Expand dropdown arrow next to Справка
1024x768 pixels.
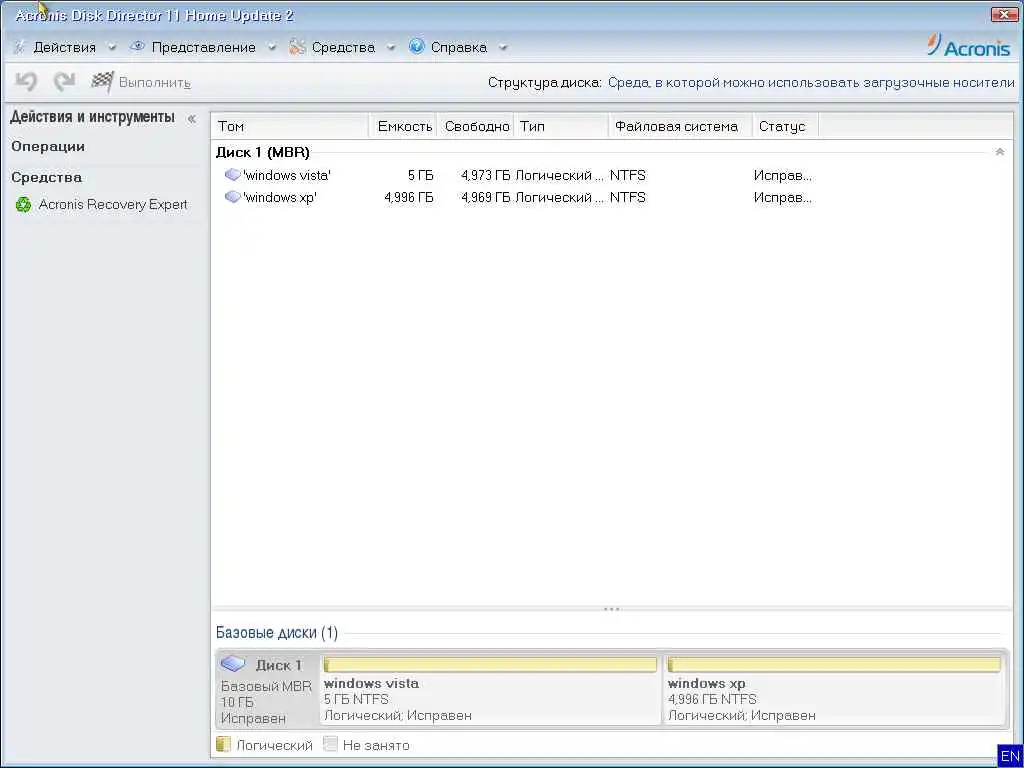pyautogui.click(x=502, y=48)
